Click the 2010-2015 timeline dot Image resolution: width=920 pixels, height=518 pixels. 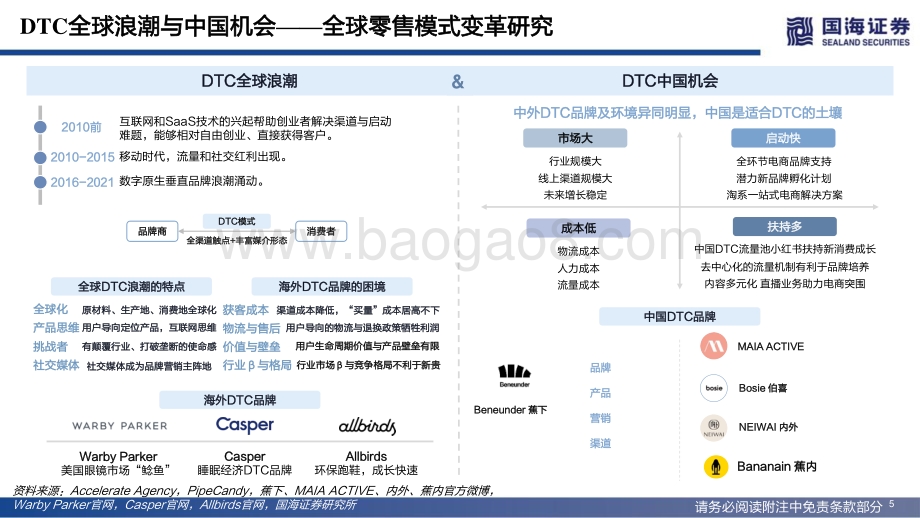click(40, 157)
